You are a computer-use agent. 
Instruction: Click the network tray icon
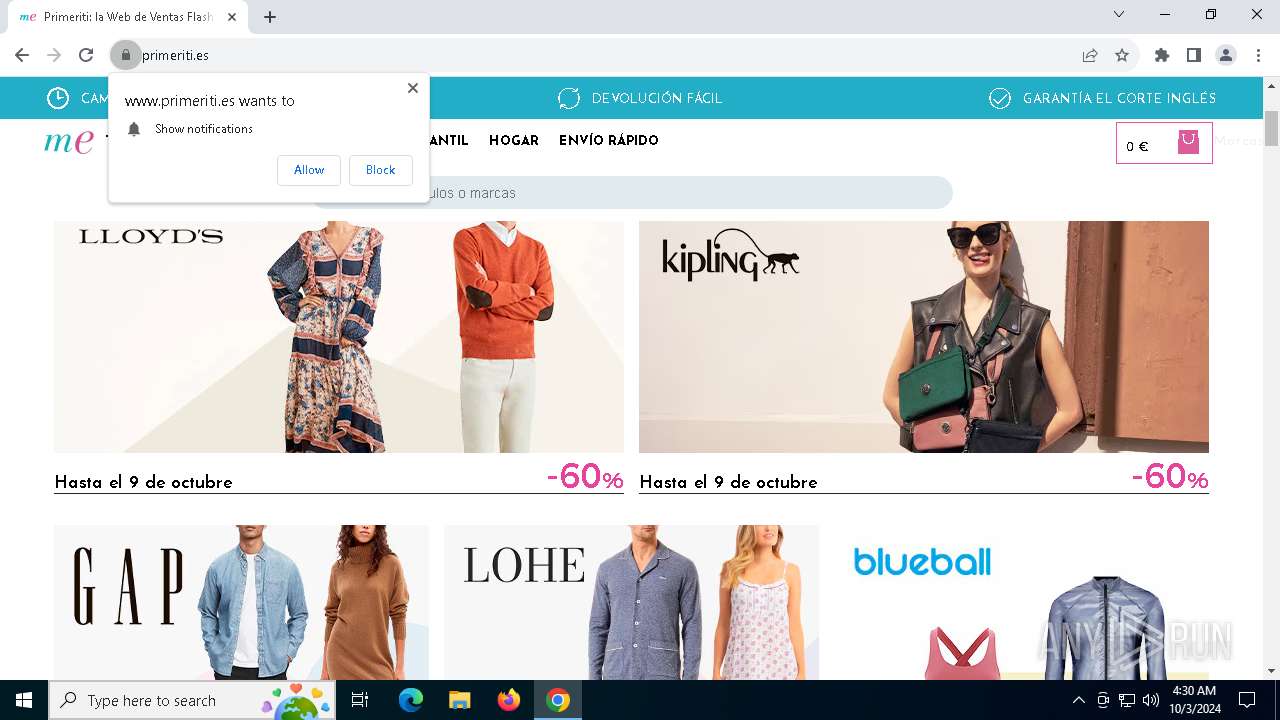tap(1127, 700)
